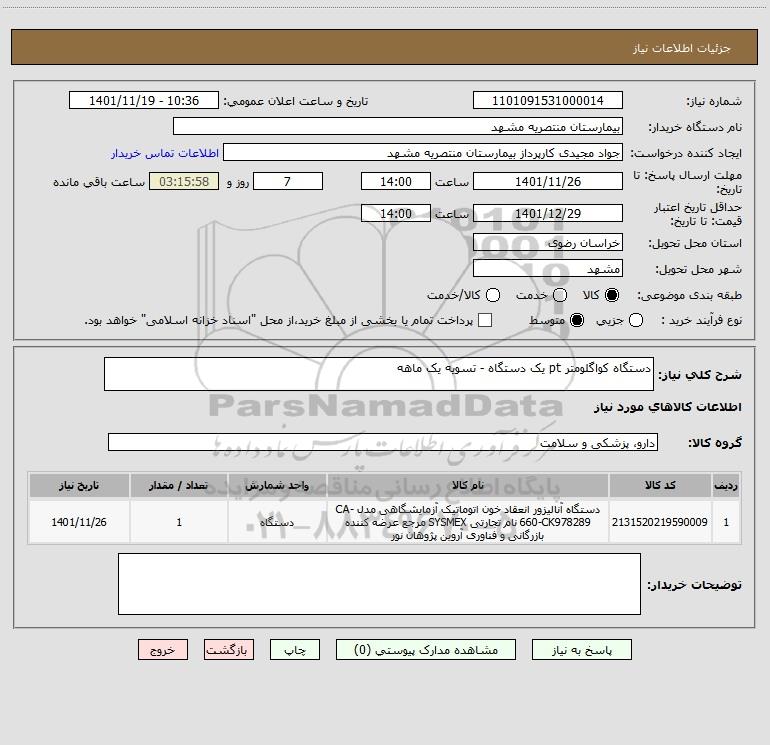Click the response deadline 14:00 time field
The width and height of the screenshot is (770, 745).
pyautogui.click(x=396, y=181)
